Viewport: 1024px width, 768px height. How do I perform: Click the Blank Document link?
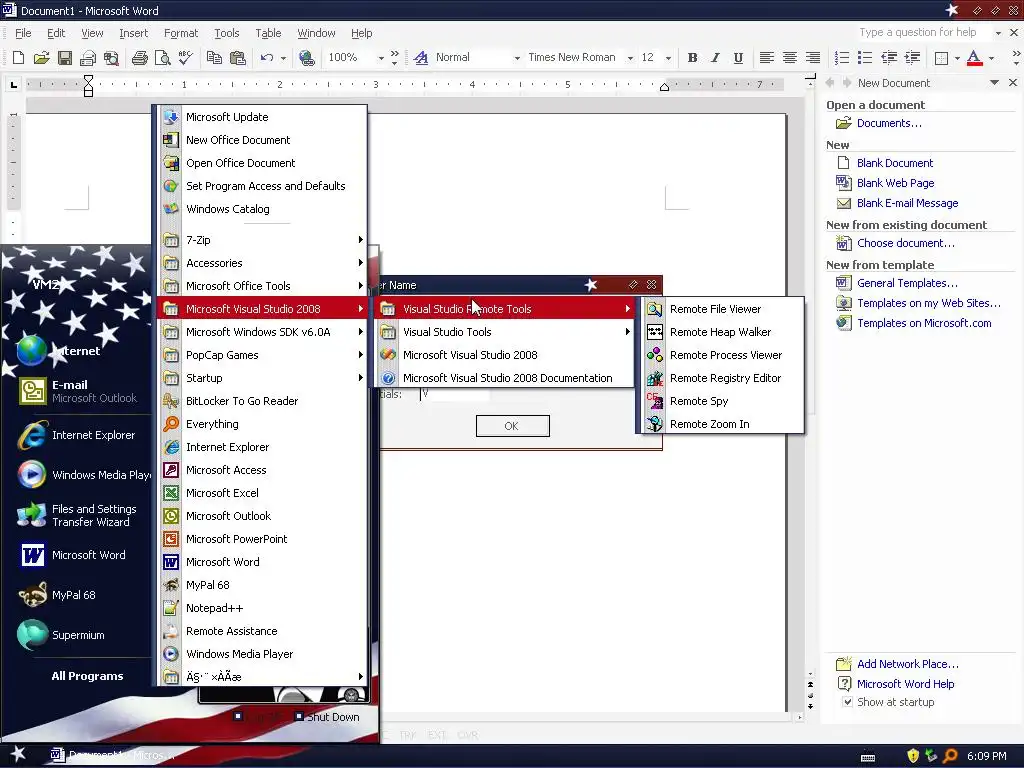[894, 163]
